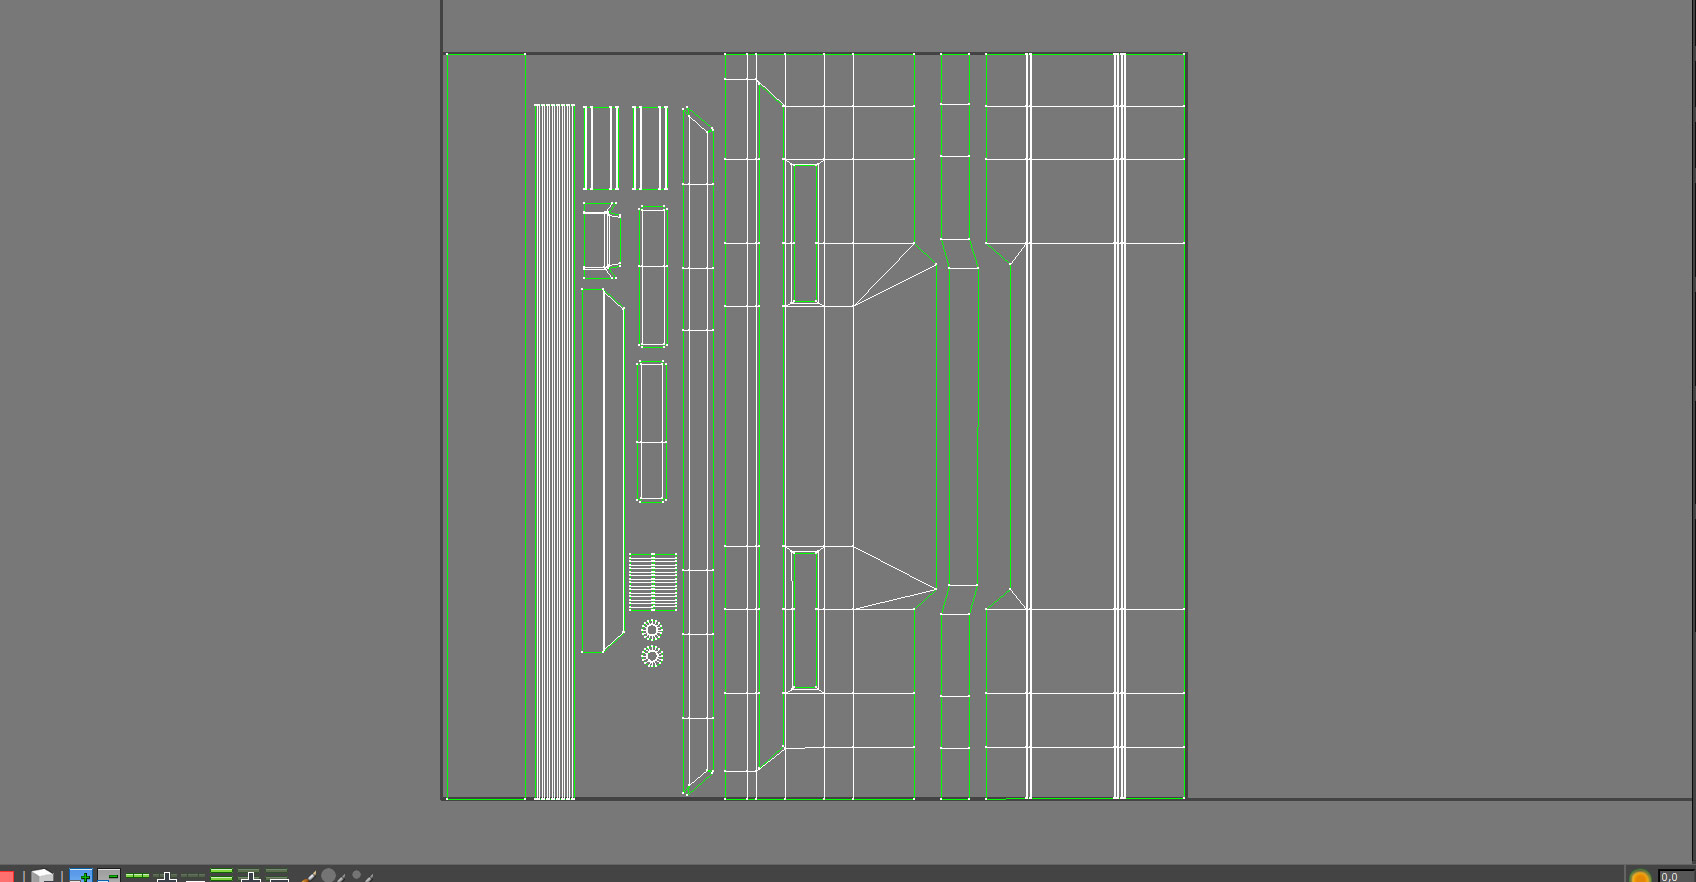Select the upper circular UV island
The image size is (1696, 882).
coord(652,630)
